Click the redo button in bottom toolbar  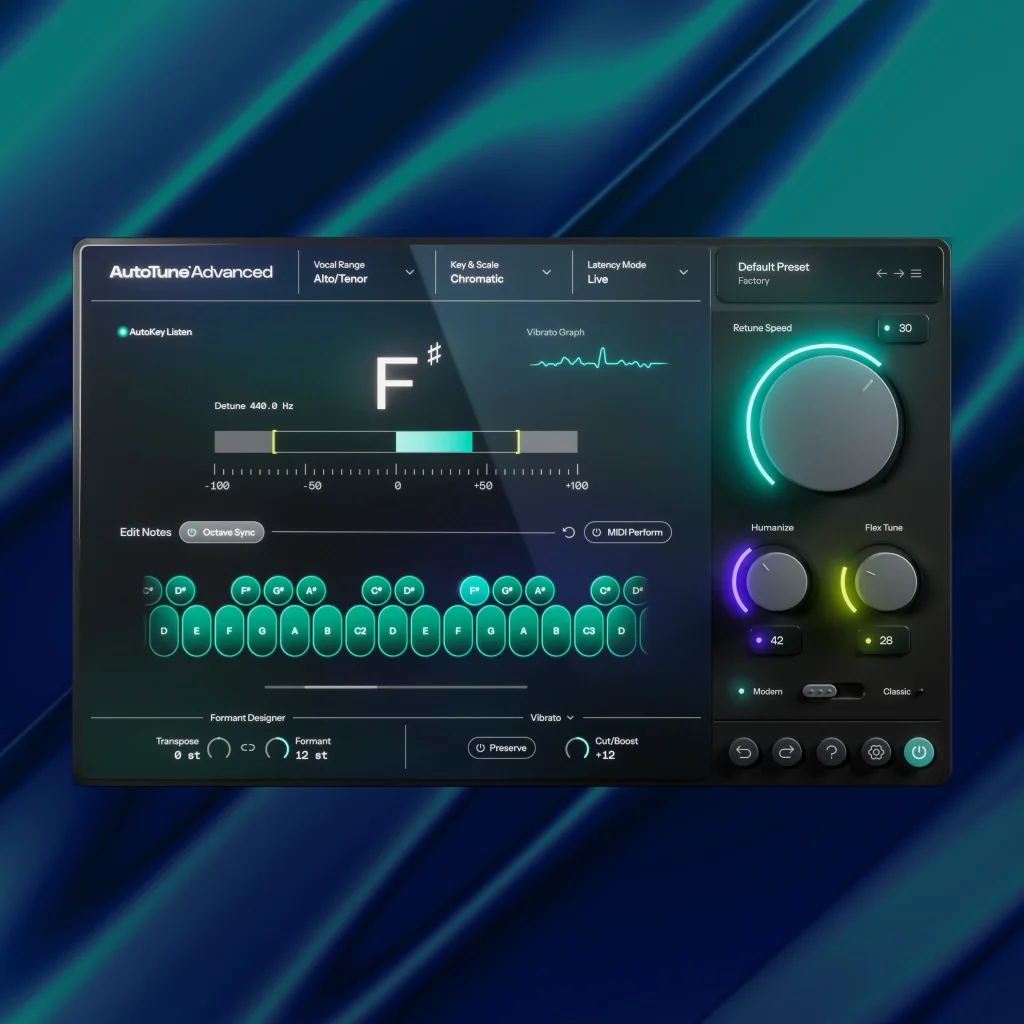click(x=787, y=752)
